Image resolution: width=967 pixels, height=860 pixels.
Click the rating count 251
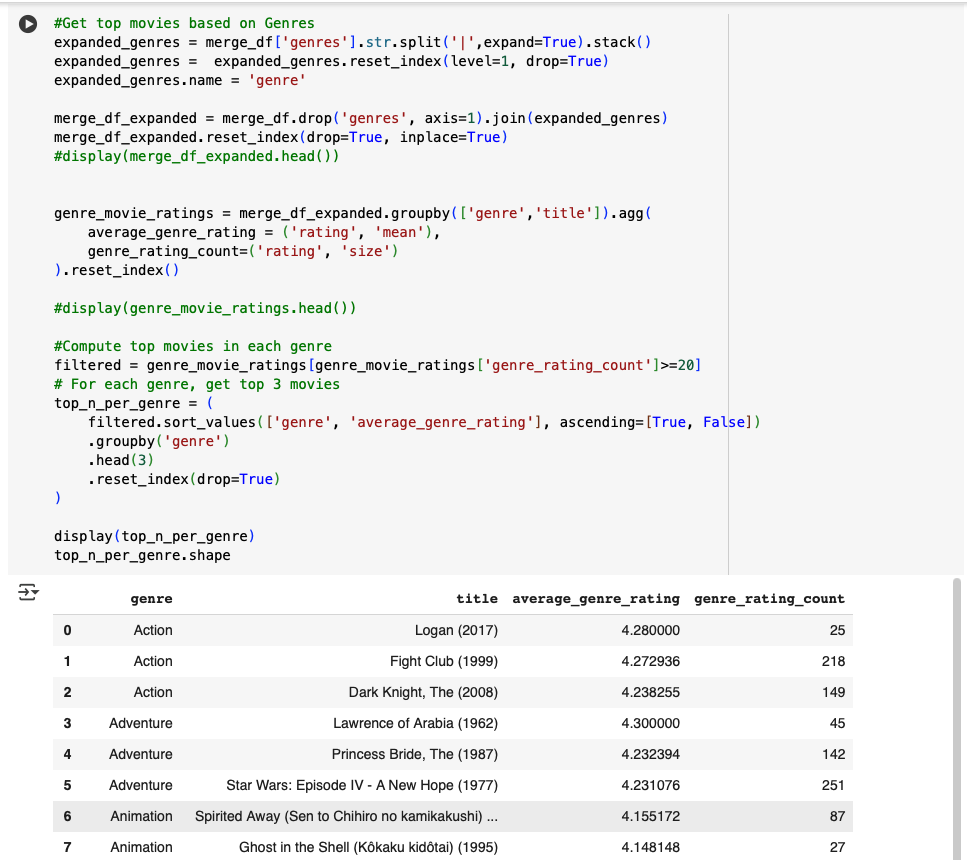(x=833, y=785)
